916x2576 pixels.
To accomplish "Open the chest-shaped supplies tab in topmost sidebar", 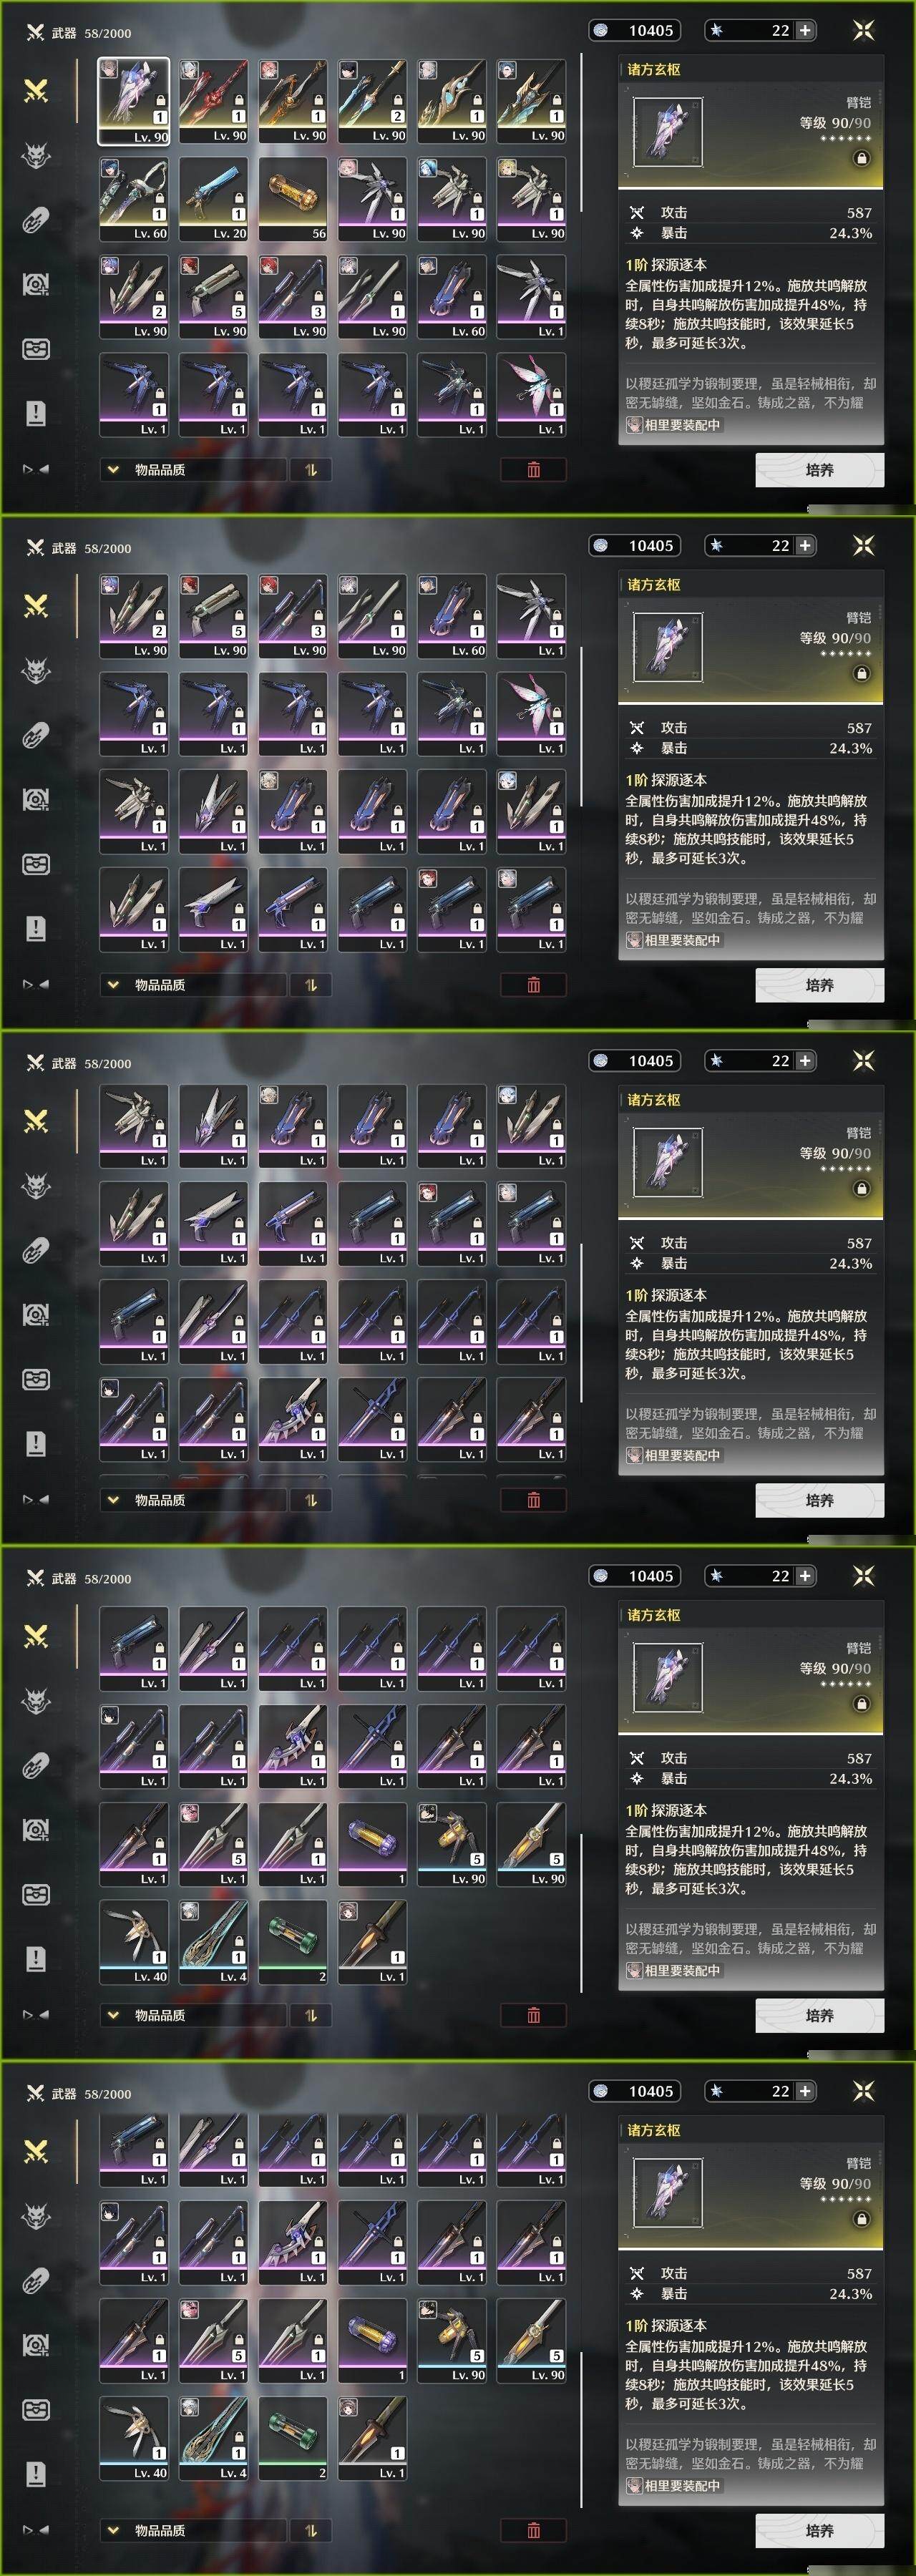I will [36, 349].
